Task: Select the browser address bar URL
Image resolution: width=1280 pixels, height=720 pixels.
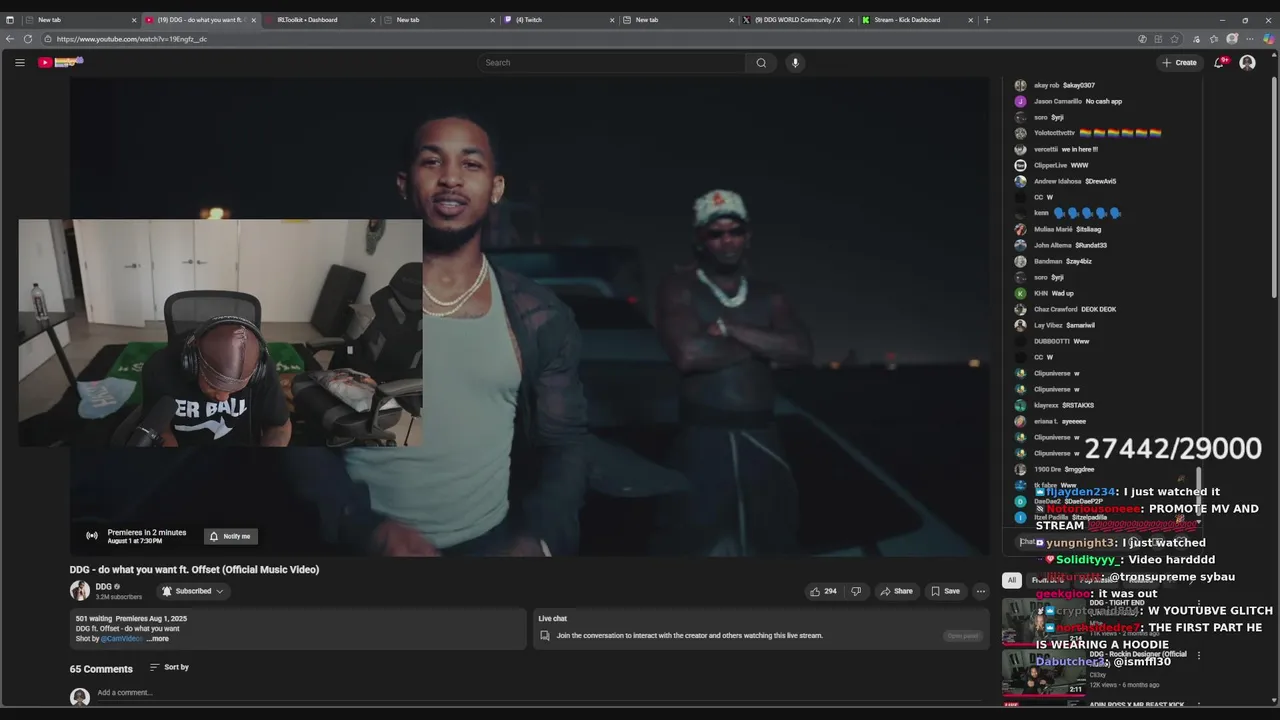Action: pos(132,39)
